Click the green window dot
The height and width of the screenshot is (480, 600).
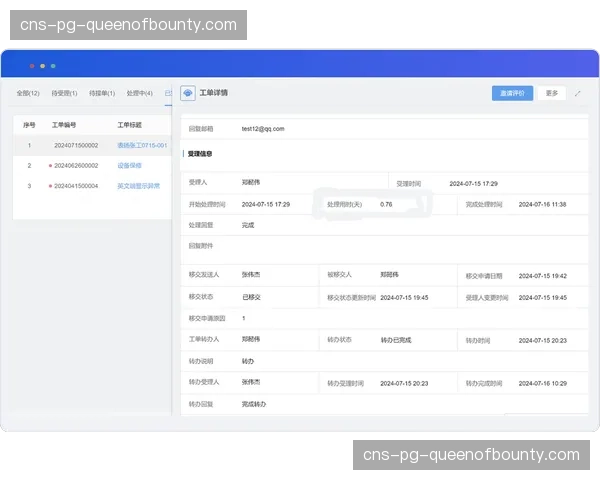[53, 66]
